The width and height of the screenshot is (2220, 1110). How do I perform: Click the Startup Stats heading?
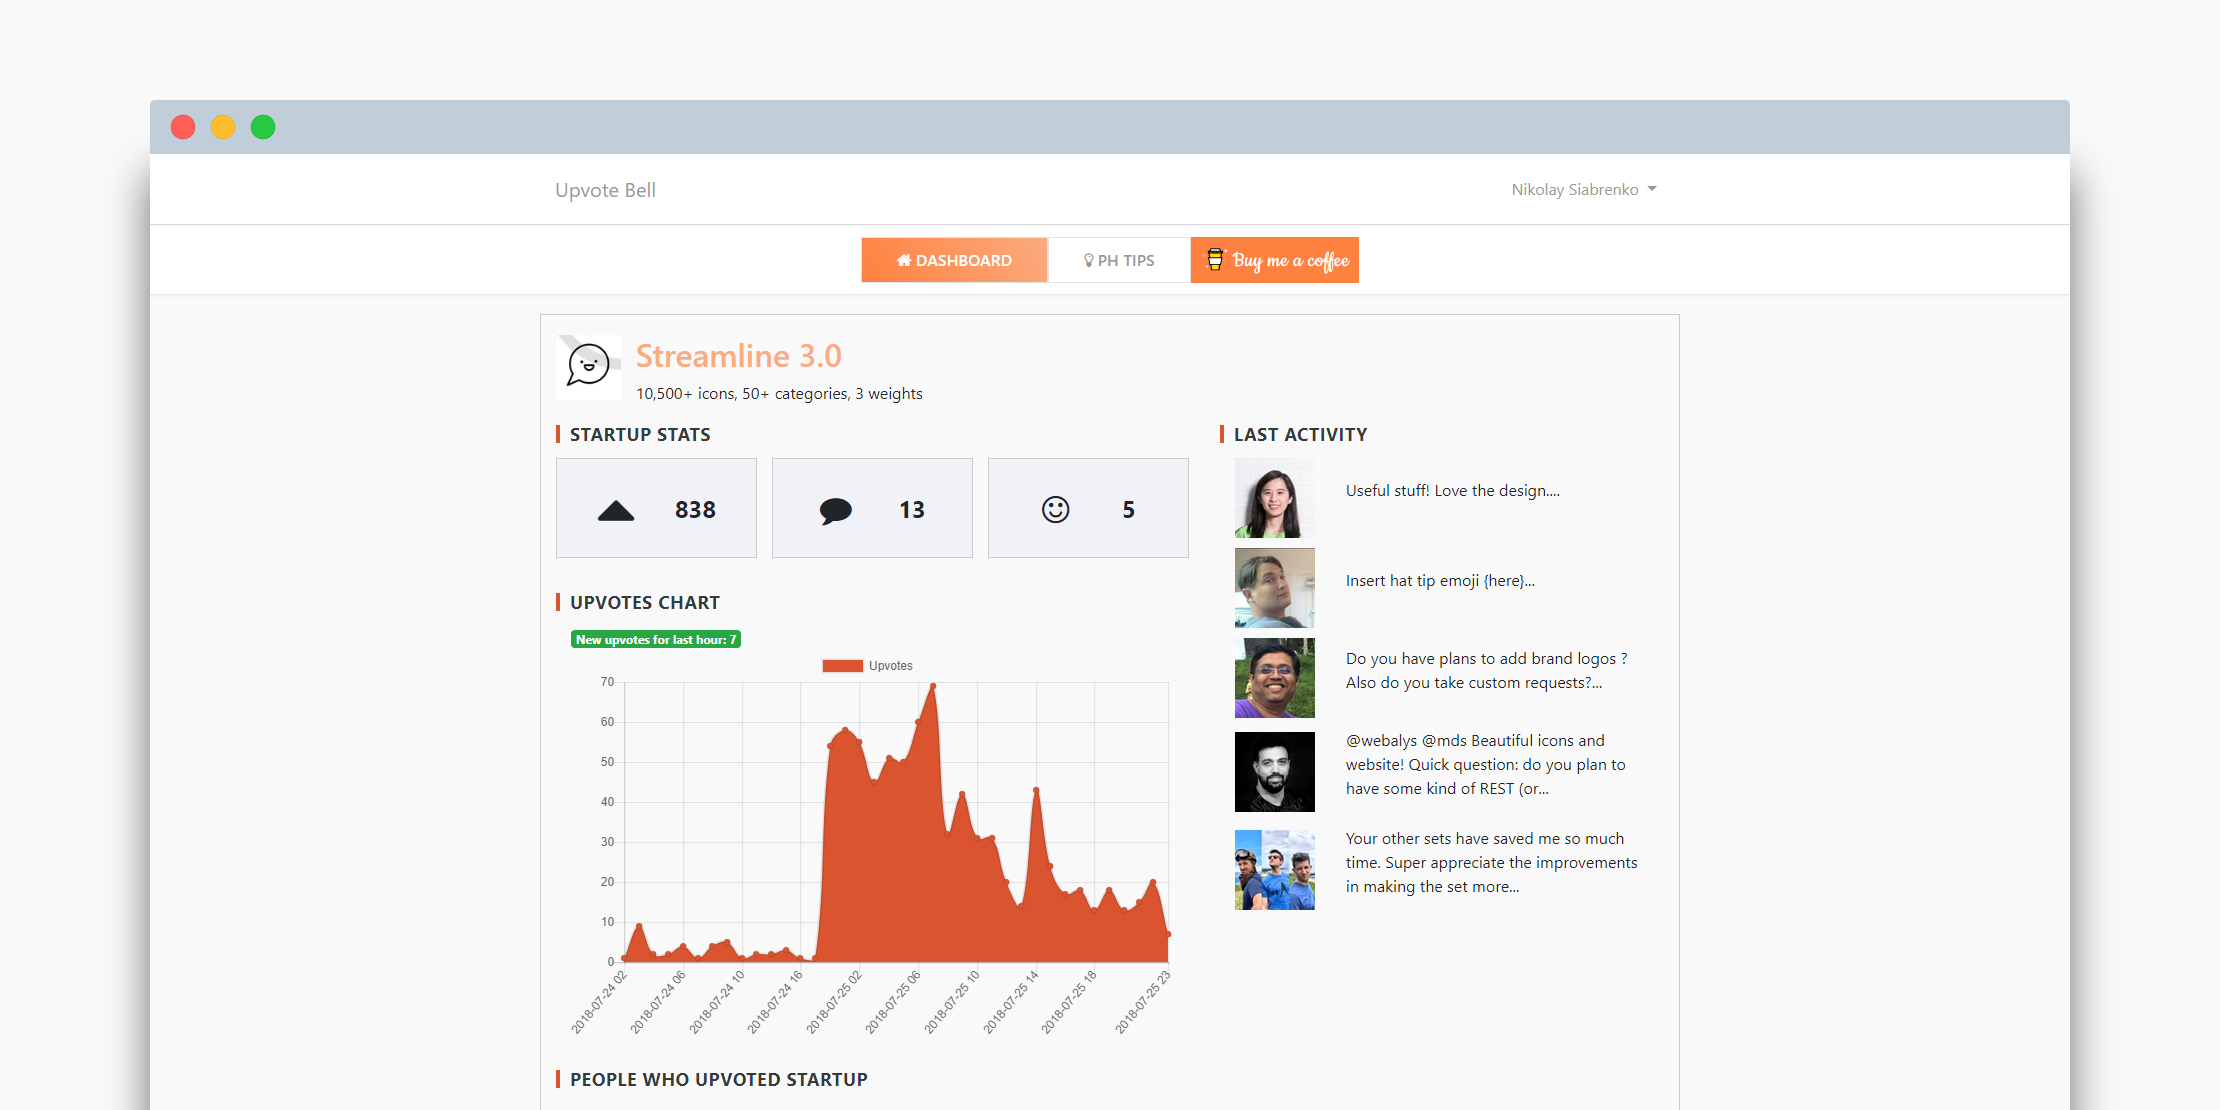(640, 435)
